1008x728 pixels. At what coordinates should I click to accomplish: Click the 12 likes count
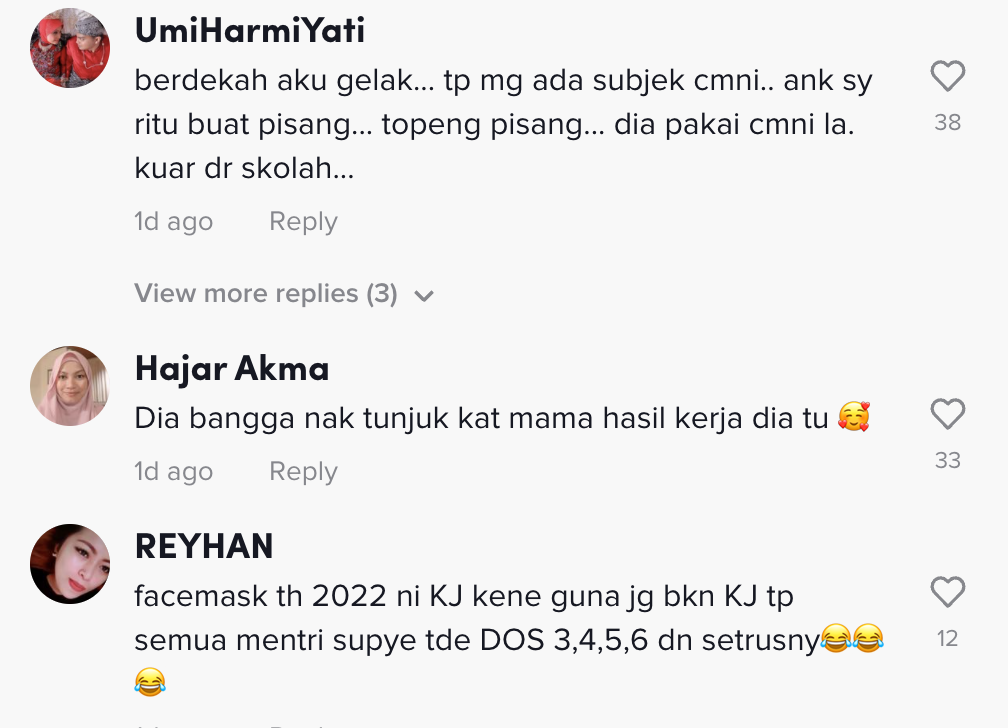(948, 639)
